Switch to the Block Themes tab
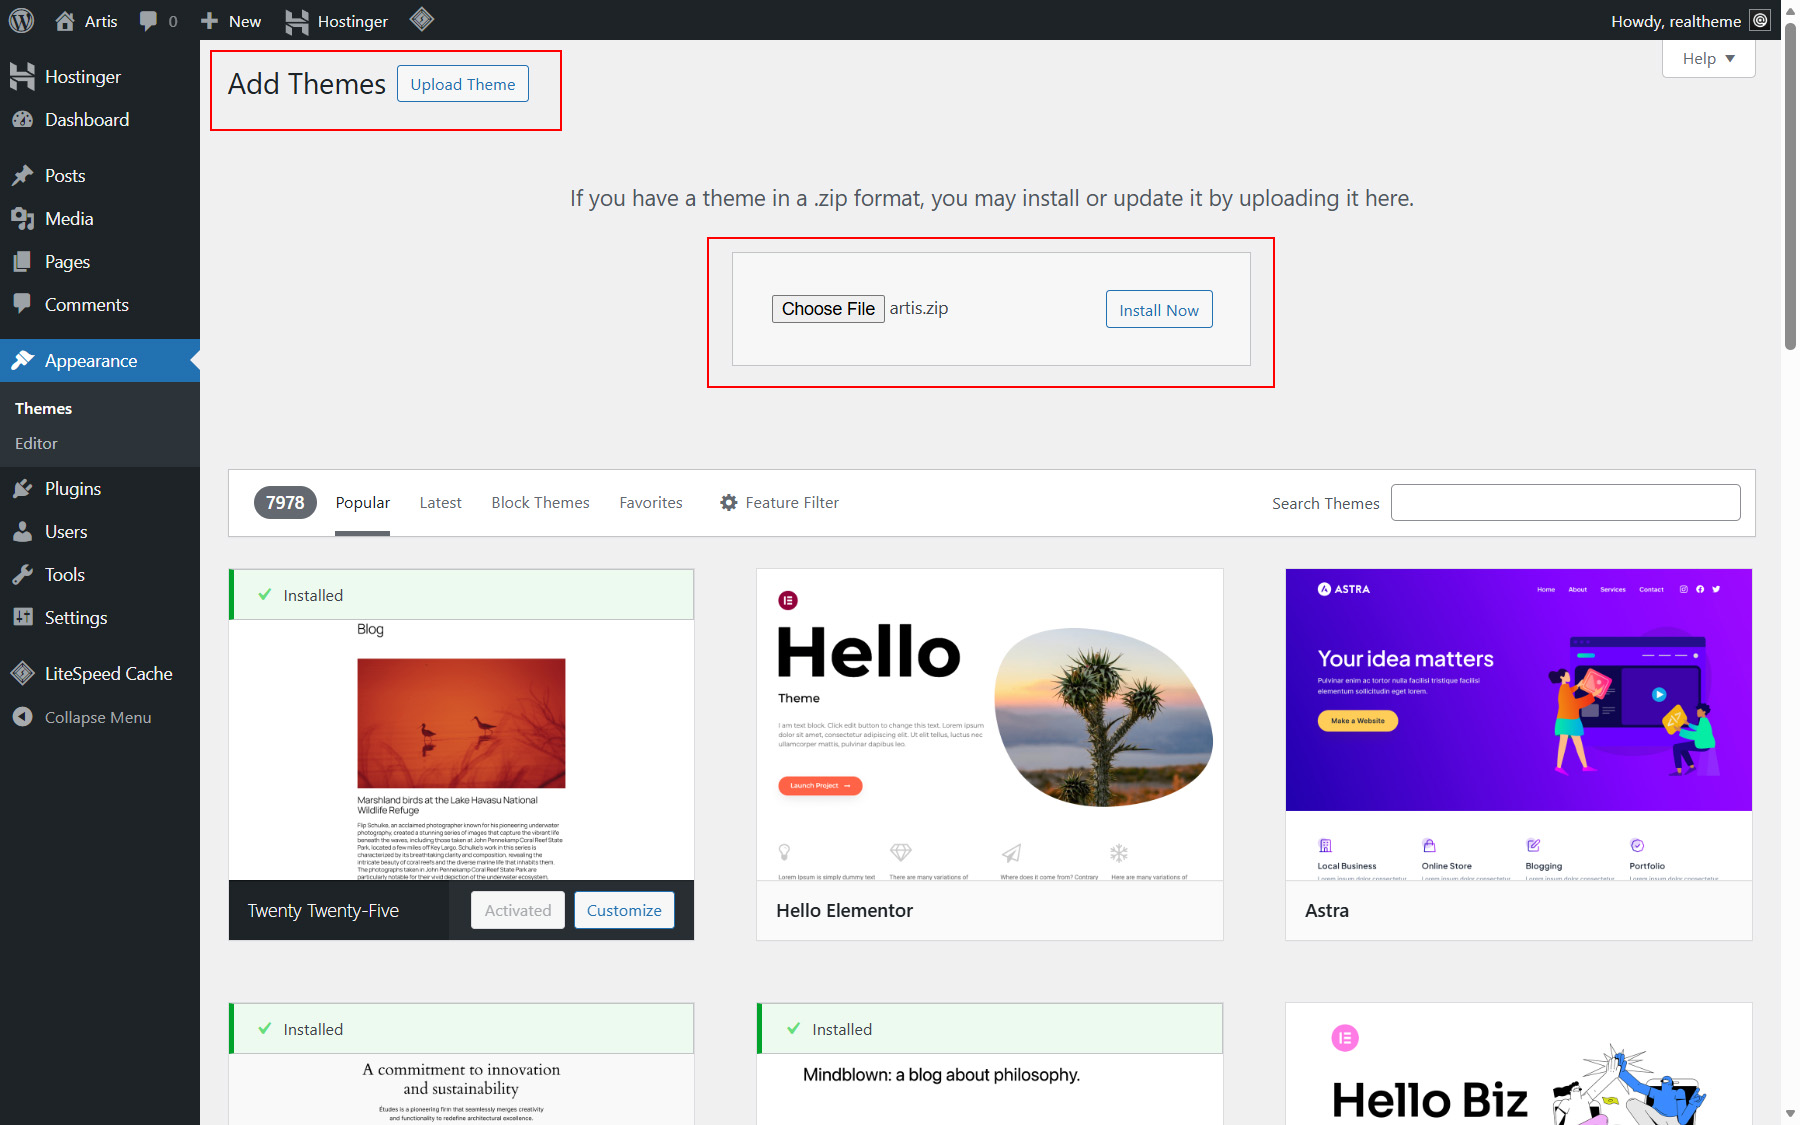 (540, 503)
